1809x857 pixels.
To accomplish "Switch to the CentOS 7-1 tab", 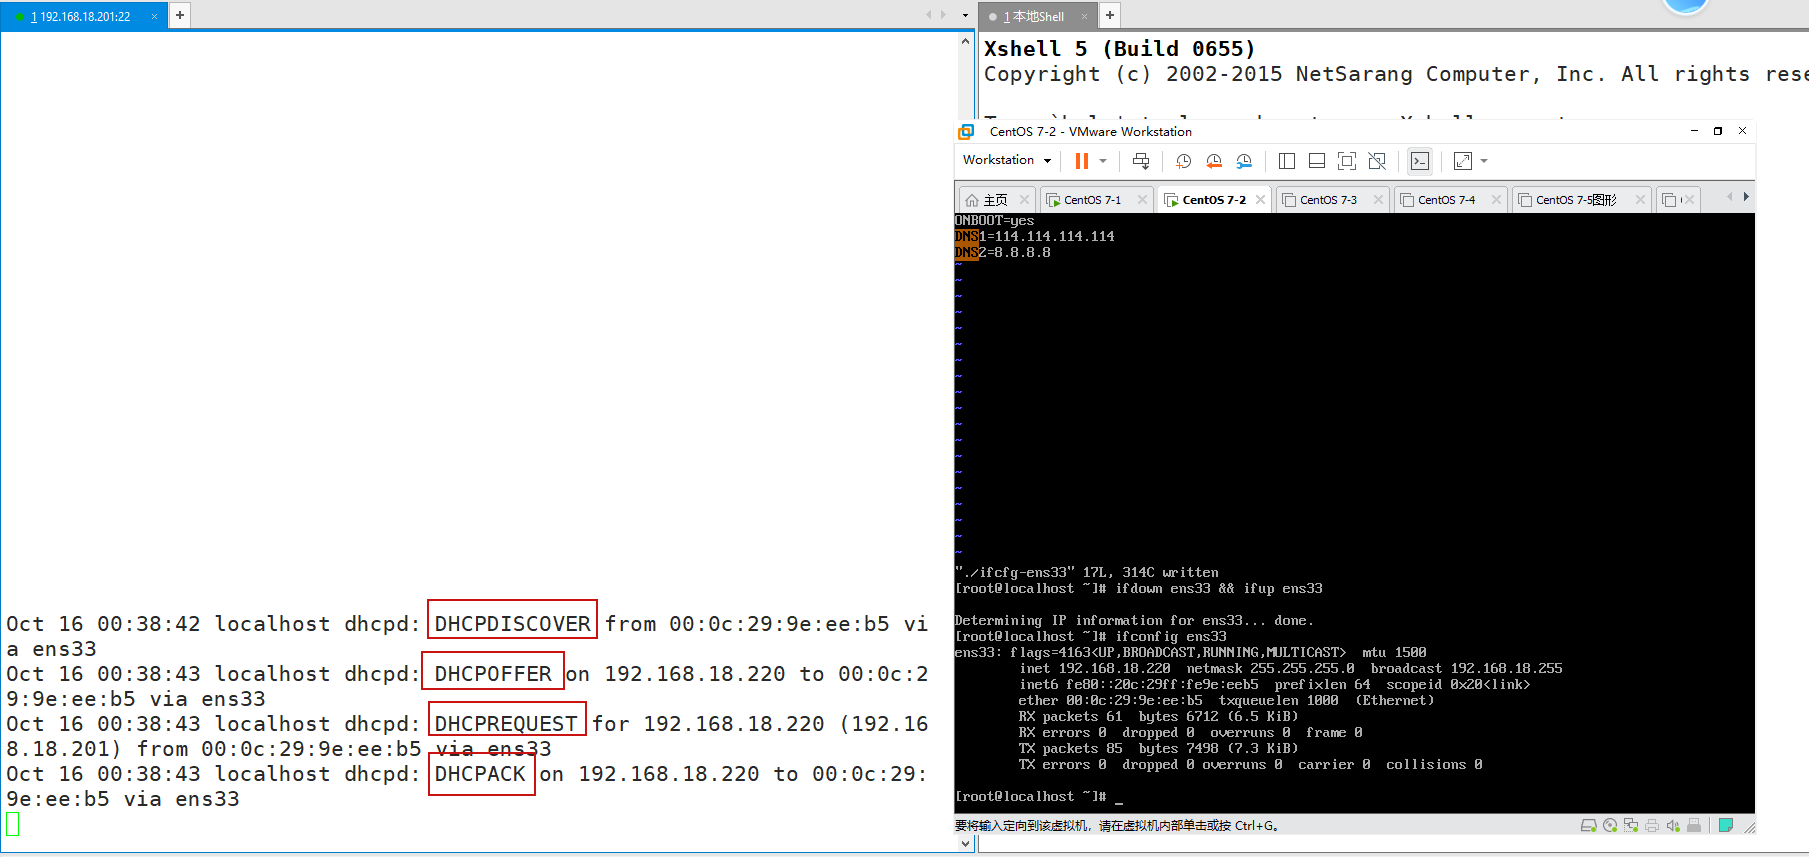I will 1092,200.
